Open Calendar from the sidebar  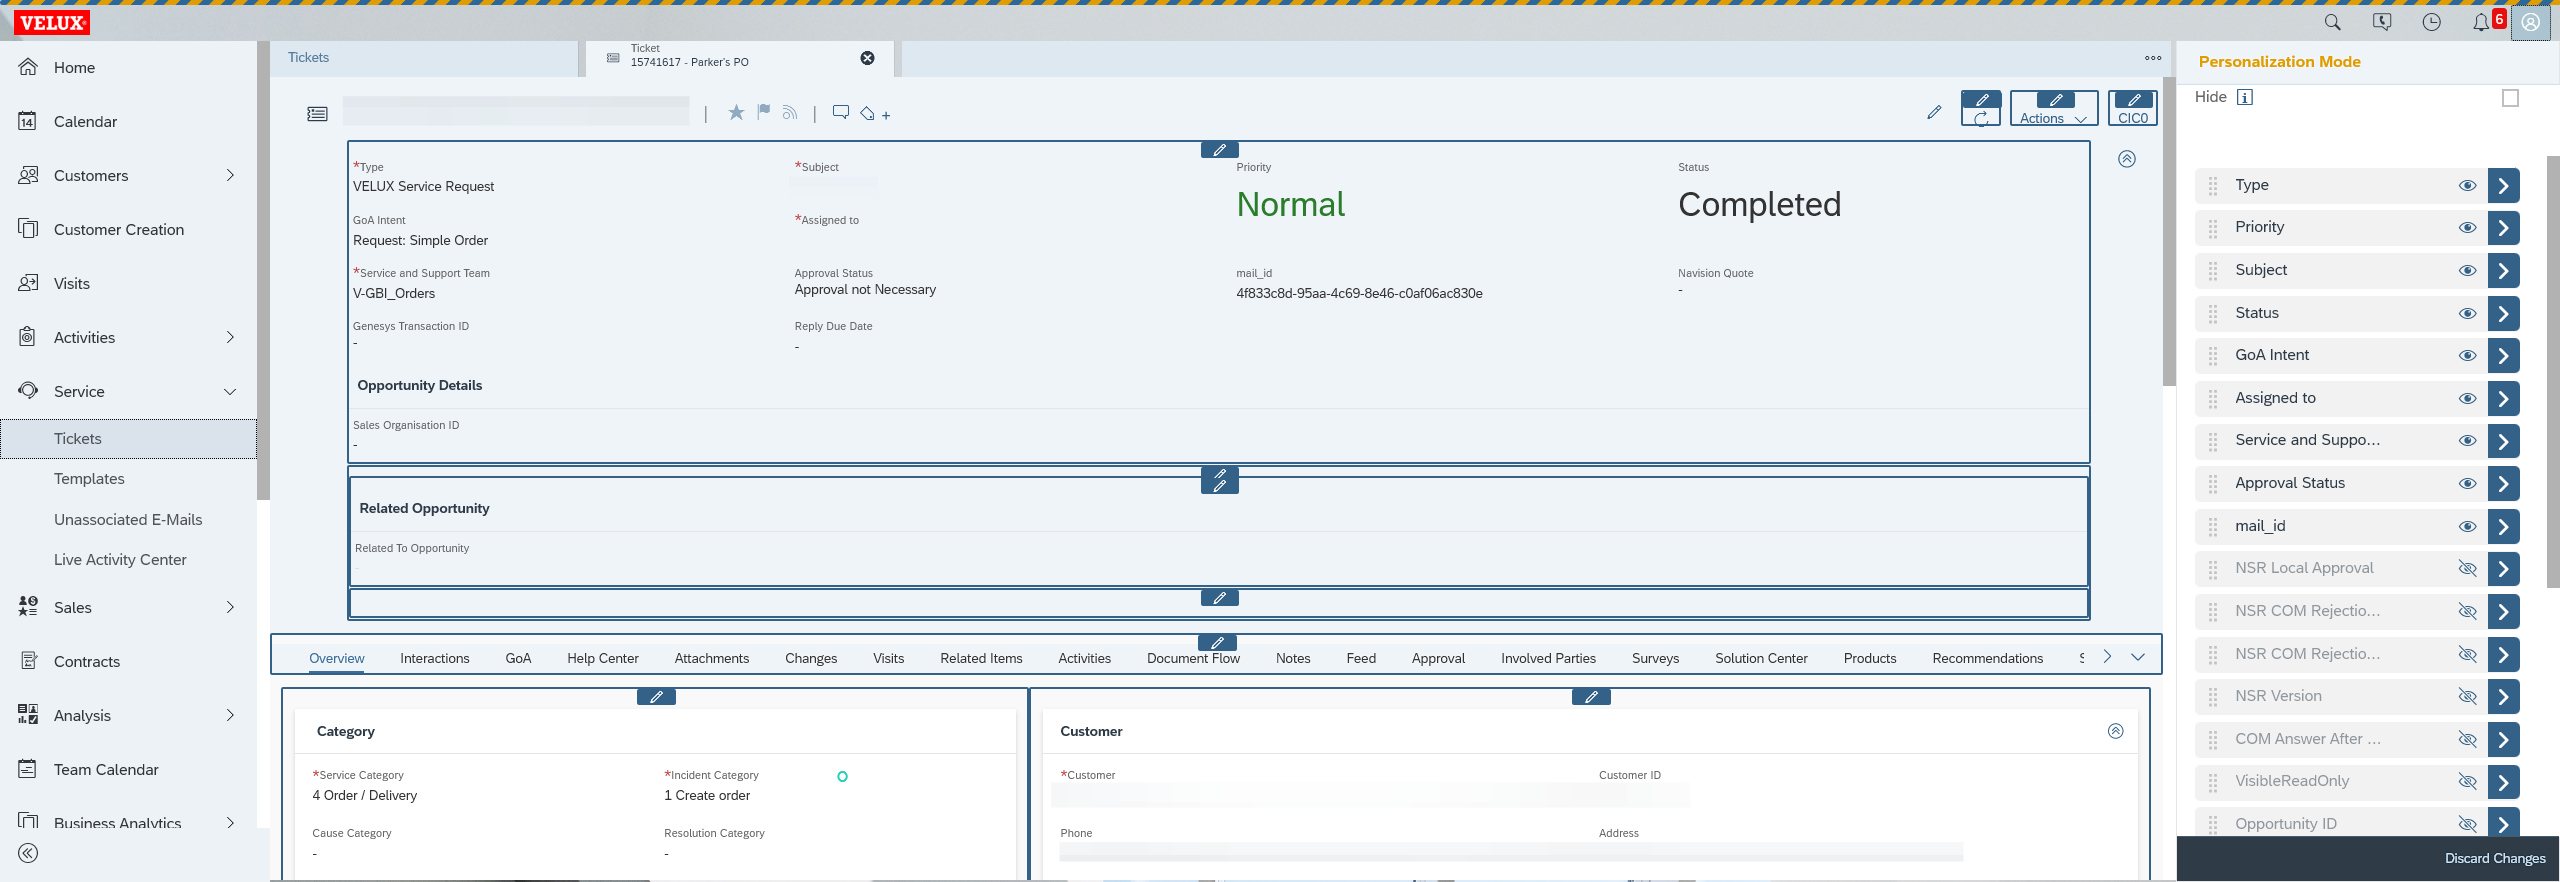click(85, 121)
